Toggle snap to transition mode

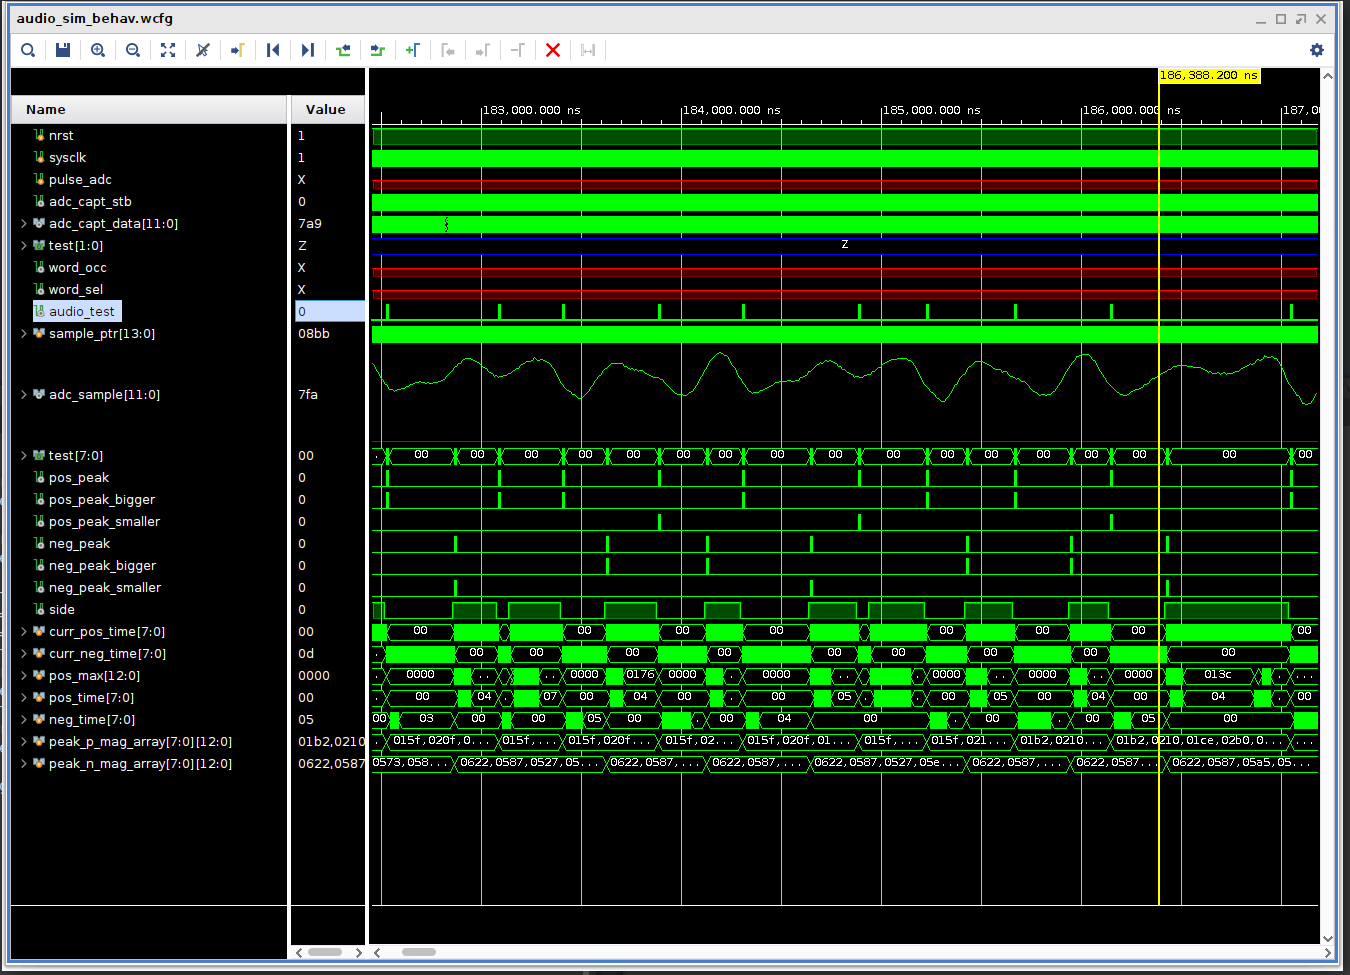[x=202, y=50]
